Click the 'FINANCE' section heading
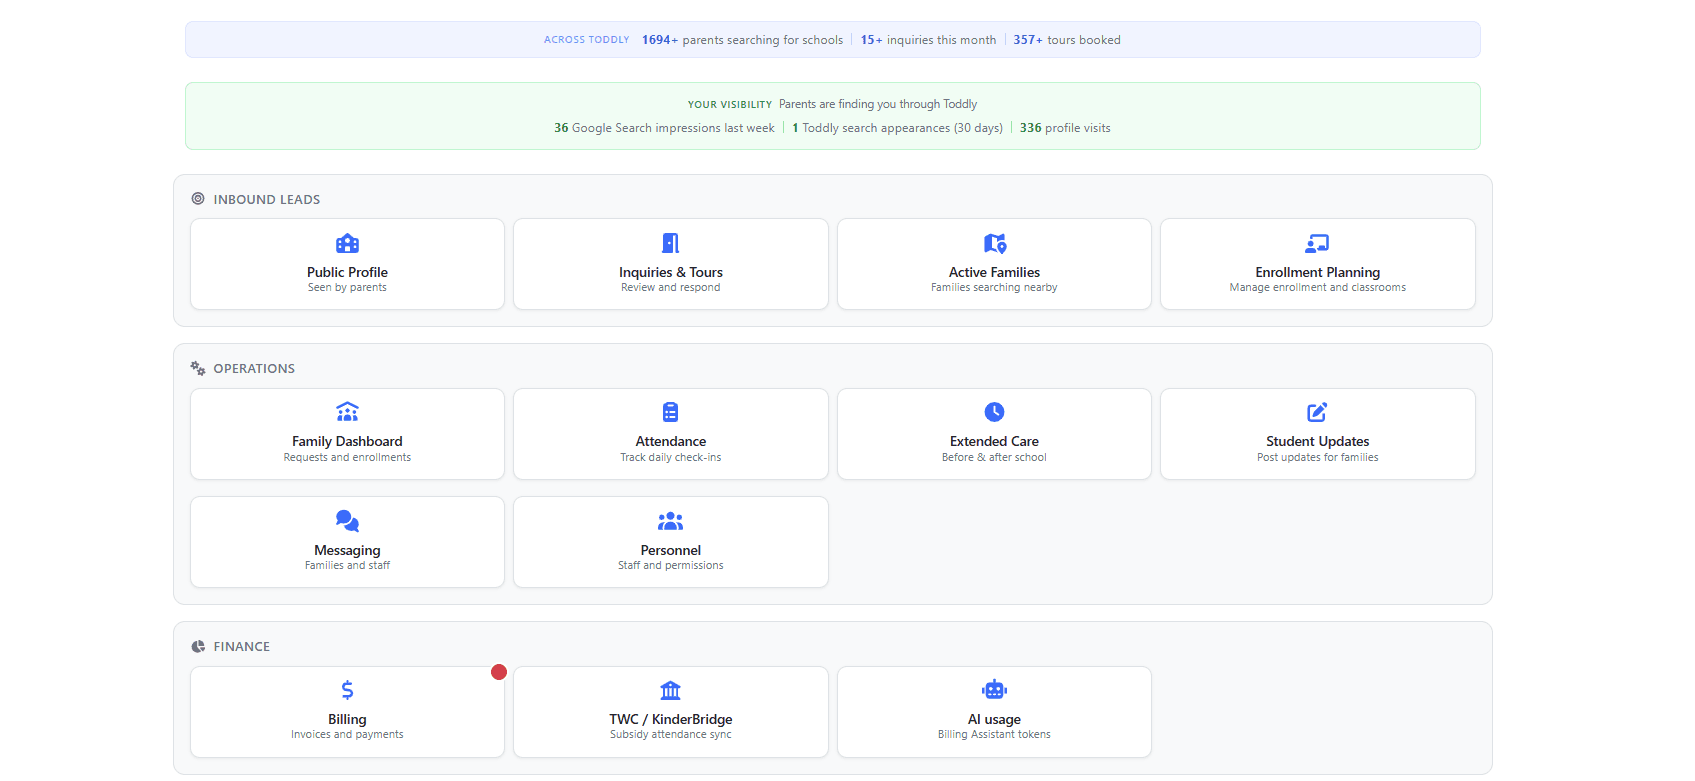Screen dimensions: 1695x781 click(242, 647)
